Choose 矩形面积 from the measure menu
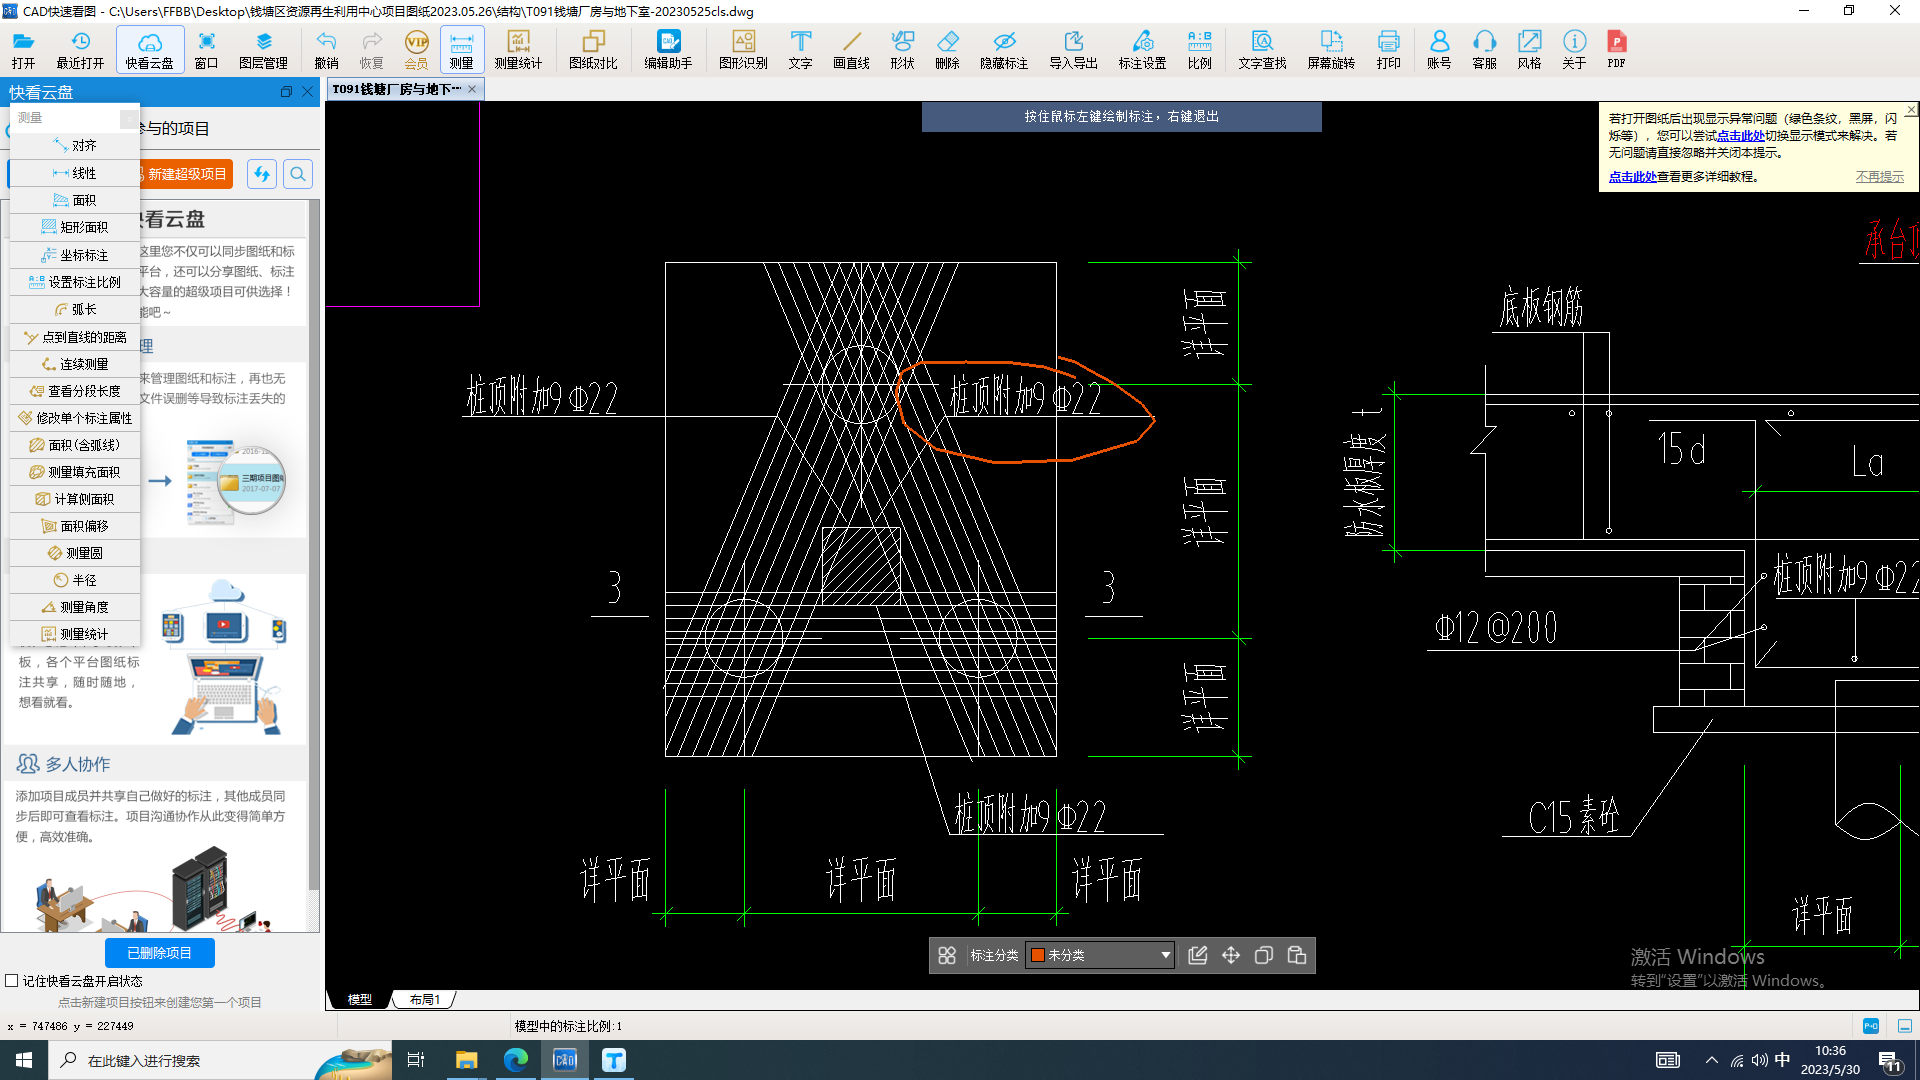 75,227
